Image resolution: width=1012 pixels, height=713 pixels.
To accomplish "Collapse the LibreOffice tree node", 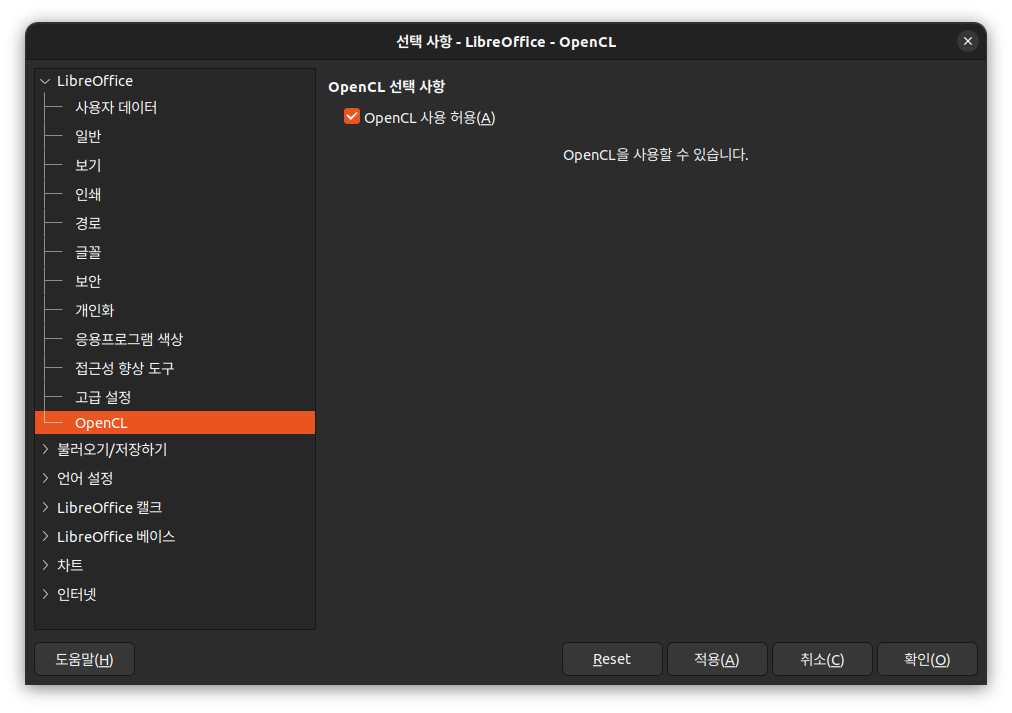I will [x=45, y=81].
